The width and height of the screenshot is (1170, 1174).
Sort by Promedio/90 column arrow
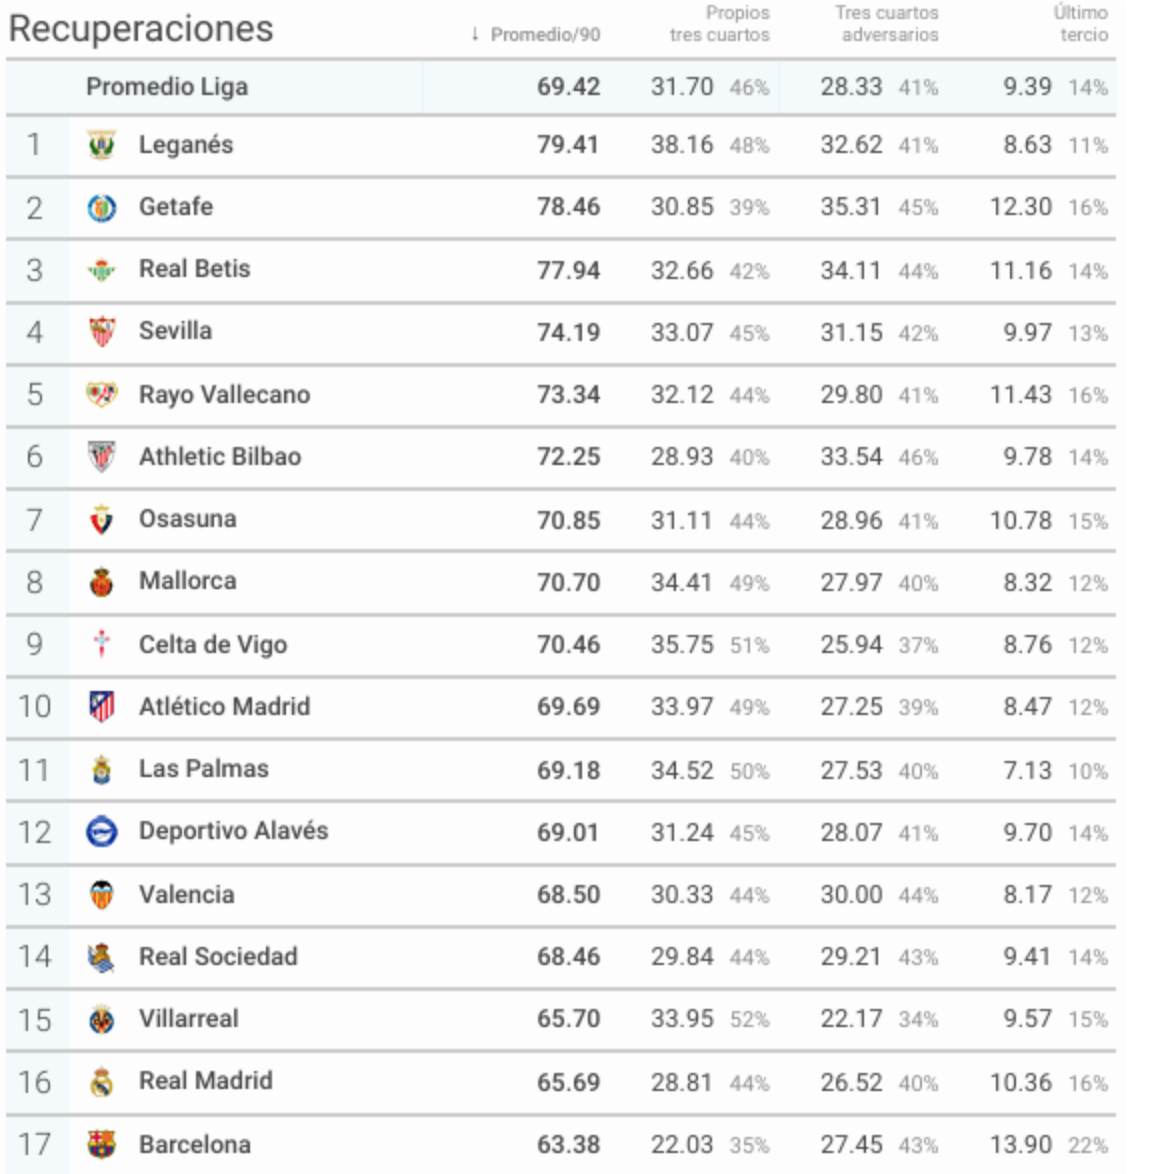pos(475,34)
